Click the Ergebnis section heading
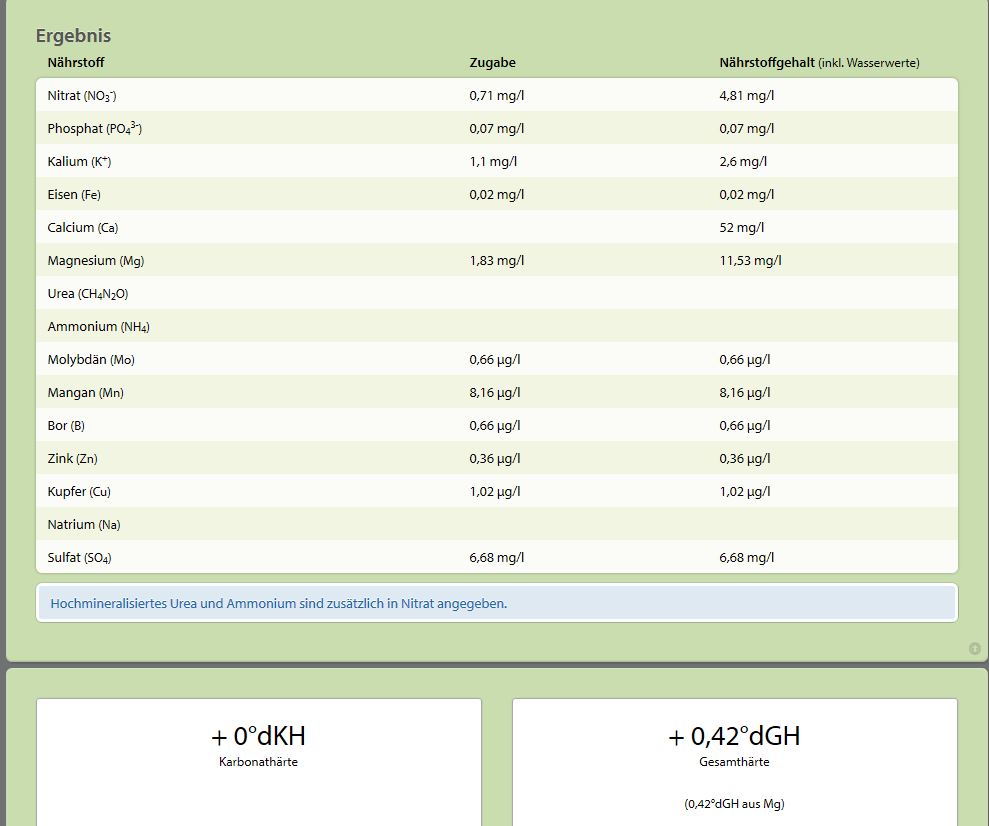This screenshot has width=989, height=826. point(73,36)
